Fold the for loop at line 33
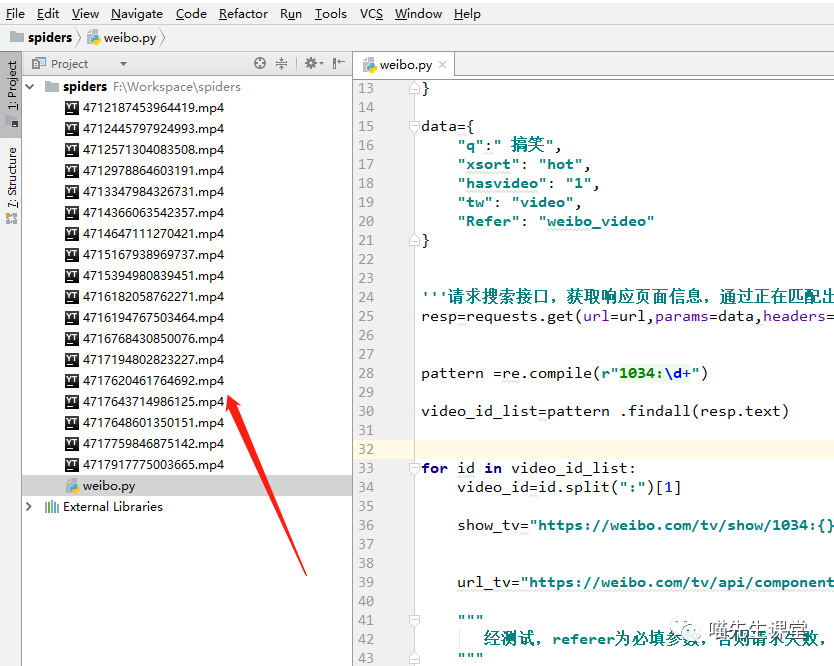Viewport: 834px width, 666px height. click(x=414, y=468)
